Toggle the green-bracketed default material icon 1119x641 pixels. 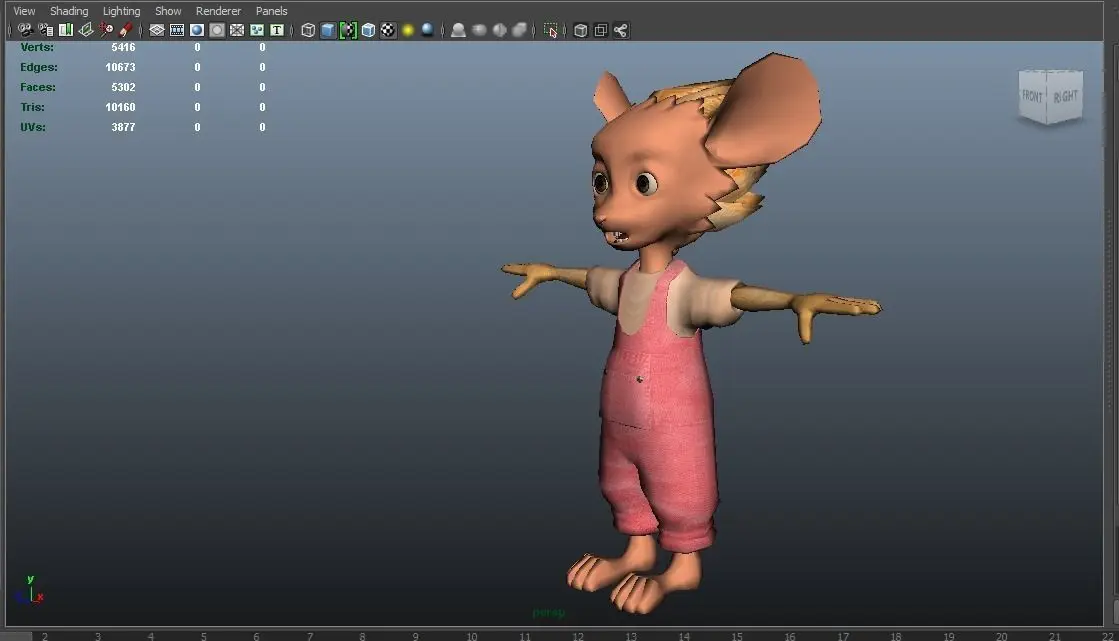[348, 30]
